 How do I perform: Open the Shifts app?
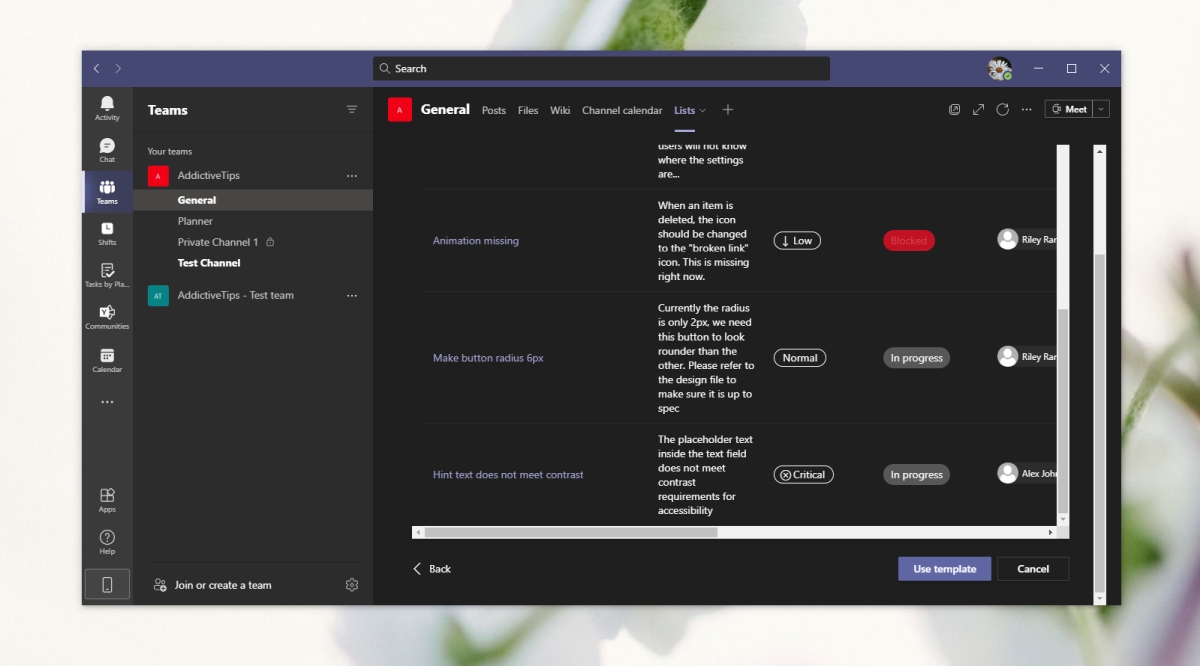pyautogui.click(x=107, y=233)
